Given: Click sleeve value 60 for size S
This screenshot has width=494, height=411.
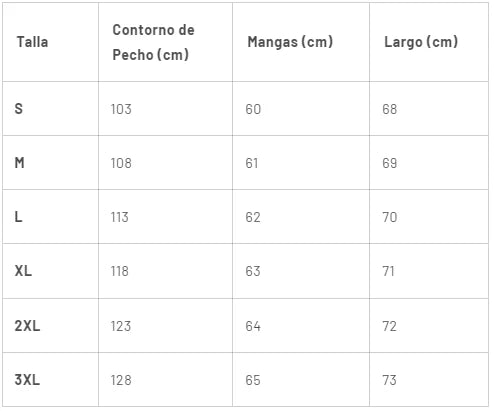Looking at the screenshot, I should pos(253,109).
